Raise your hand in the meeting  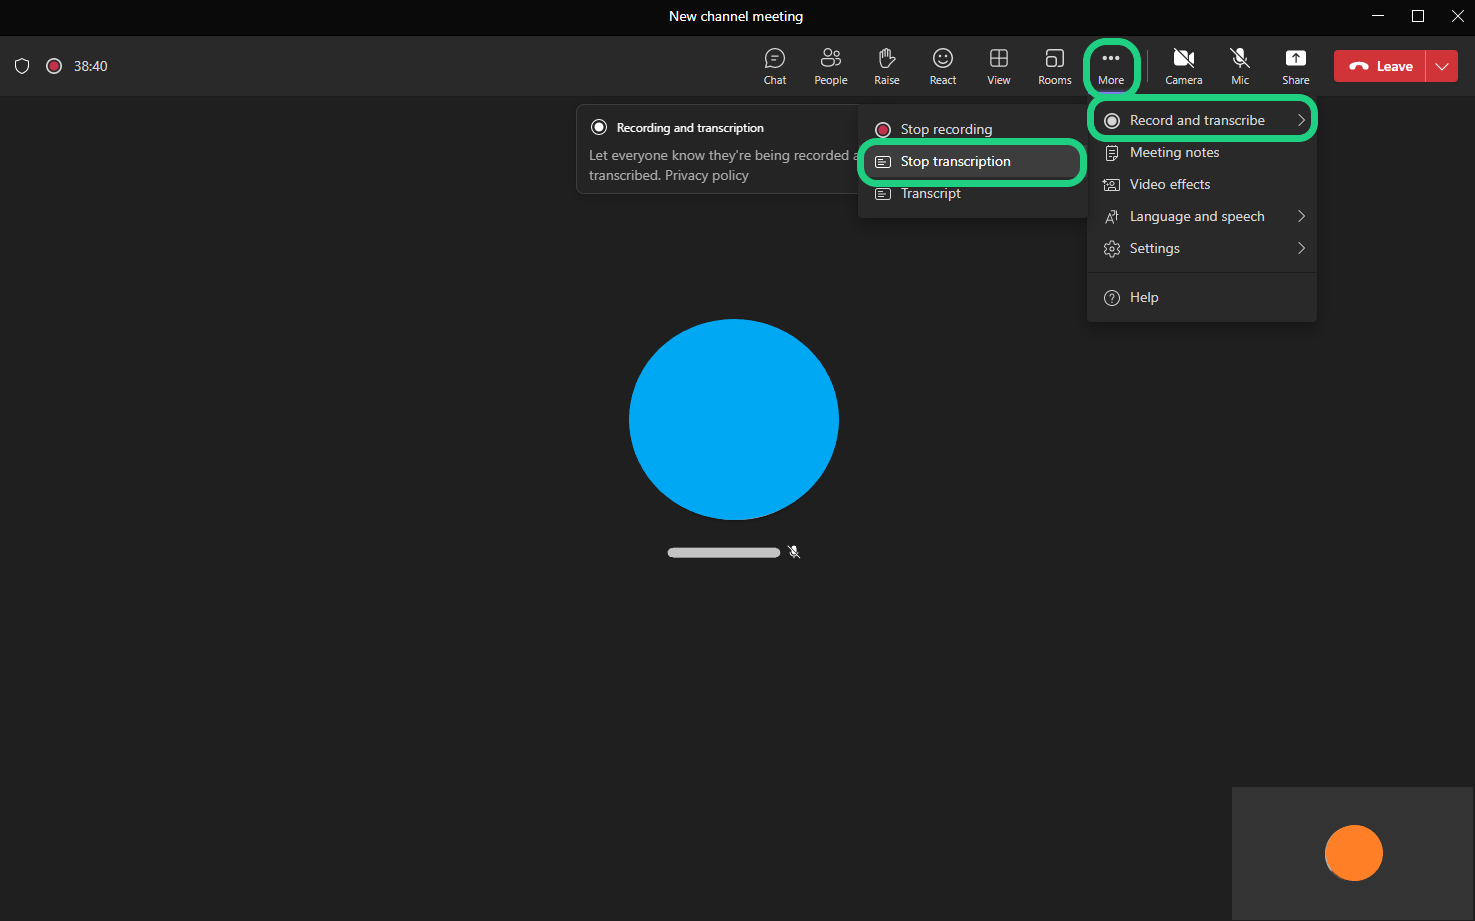click(886, 66)
